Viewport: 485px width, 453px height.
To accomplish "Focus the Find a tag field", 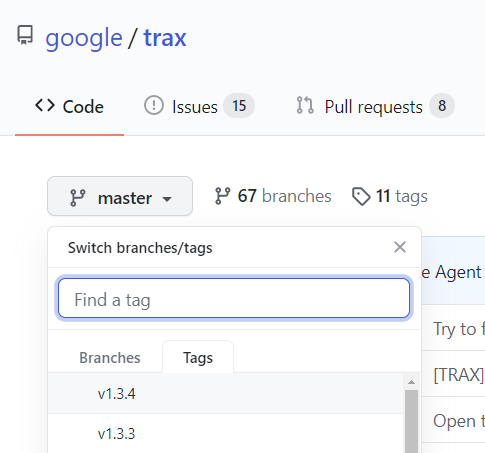I will [234, 298].
